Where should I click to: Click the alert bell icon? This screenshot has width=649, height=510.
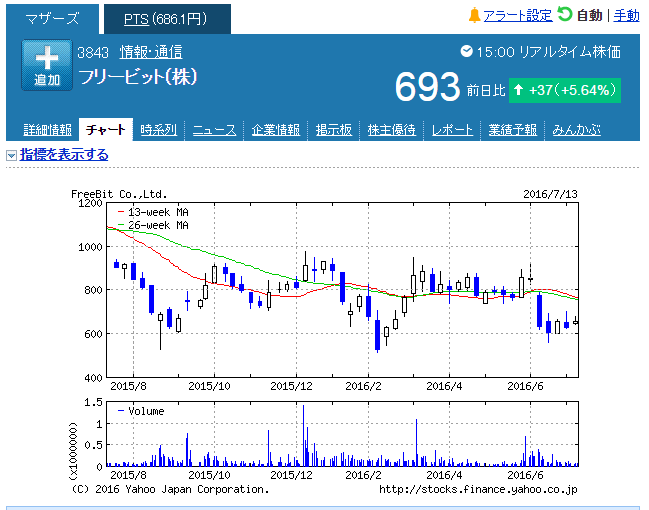(474, 16)
